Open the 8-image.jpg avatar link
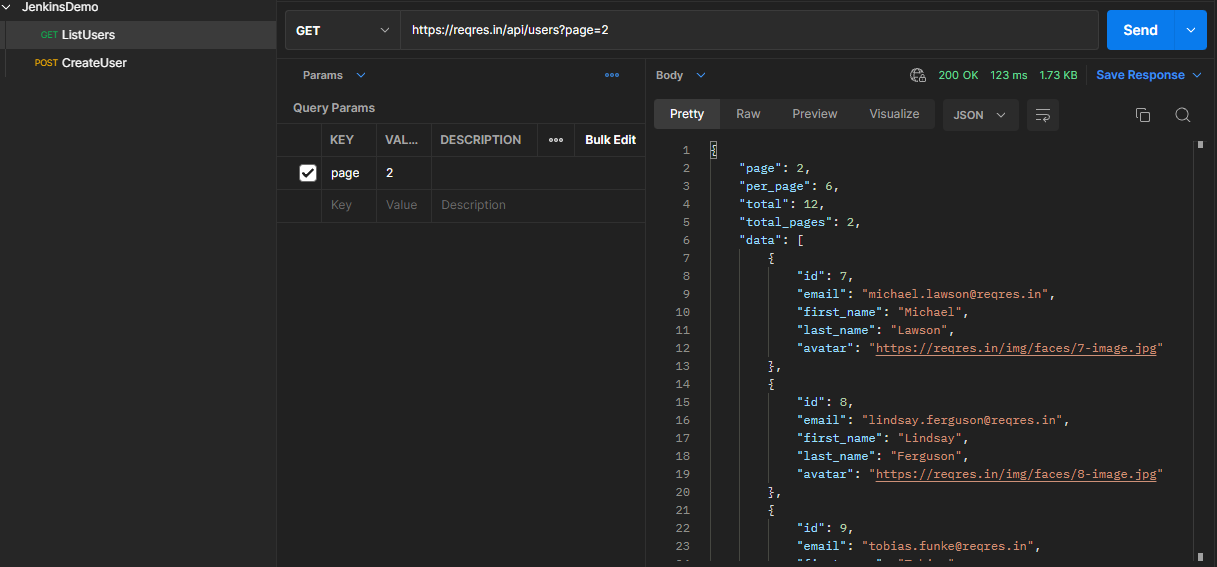 [x=1017, y=474]
